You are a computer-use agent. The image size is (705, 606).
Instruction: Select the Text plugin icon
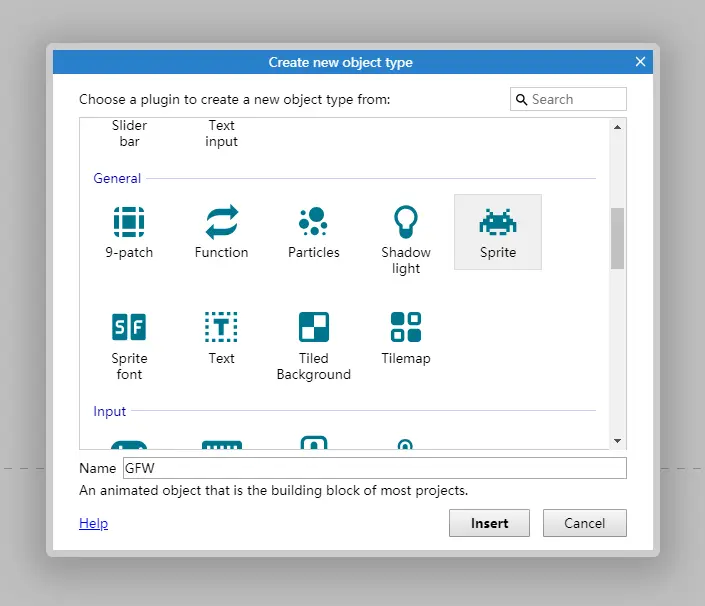[221, 327]
